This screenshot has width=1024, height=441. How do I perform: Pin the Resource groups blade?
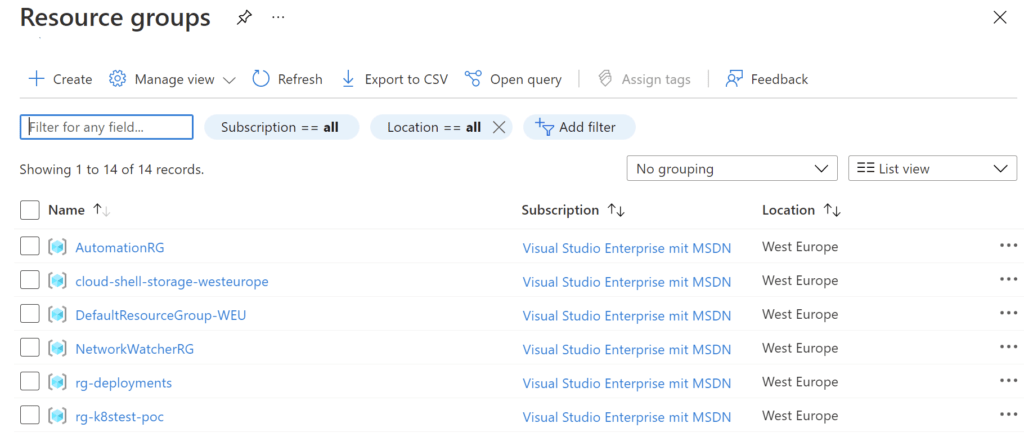click(x=244, y=18)
